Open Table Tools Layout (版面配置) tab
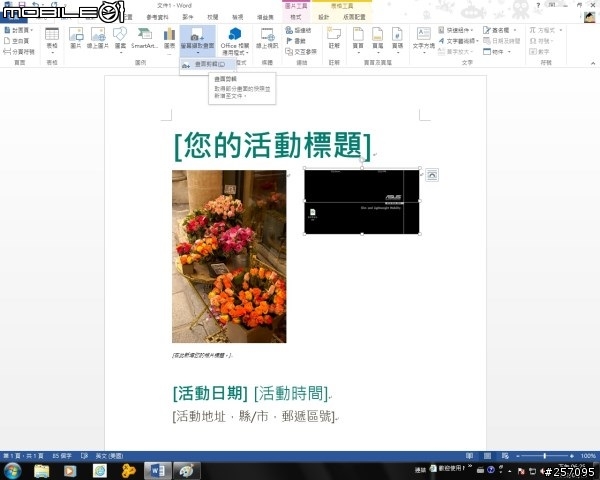 click(x=354, y=17)
